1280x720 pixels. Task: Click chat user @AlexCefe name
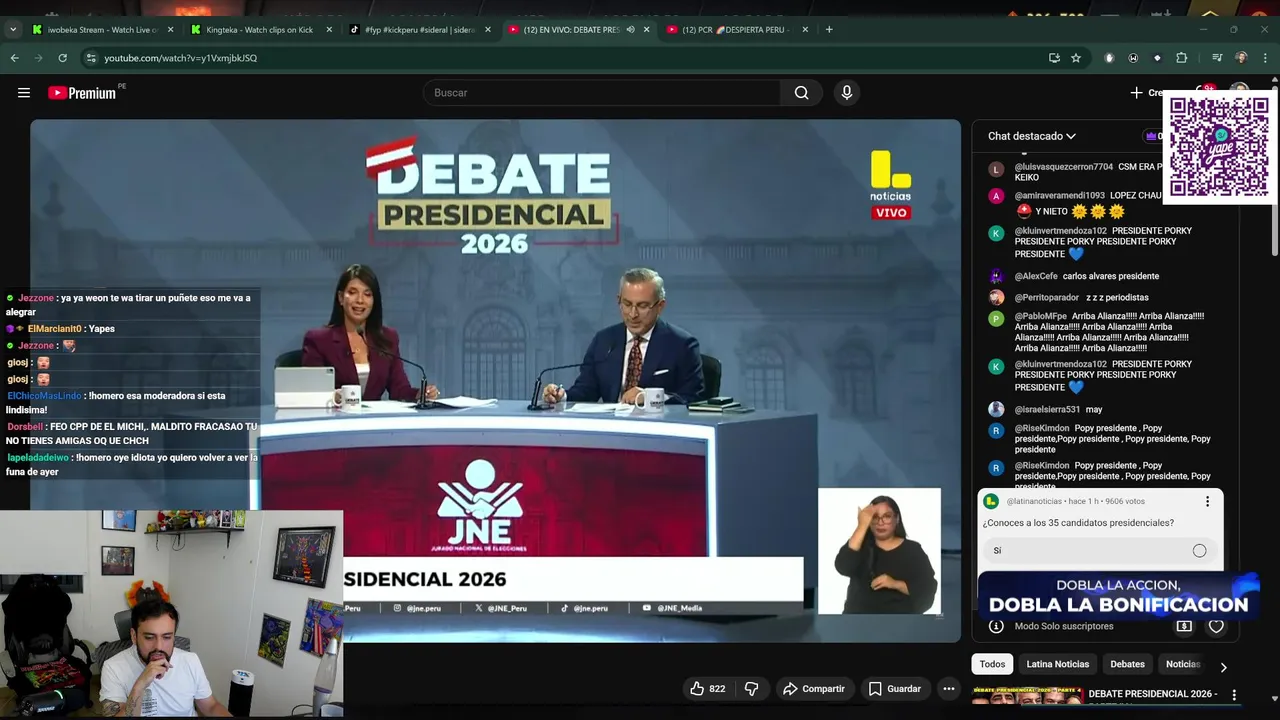point(1036,276)
